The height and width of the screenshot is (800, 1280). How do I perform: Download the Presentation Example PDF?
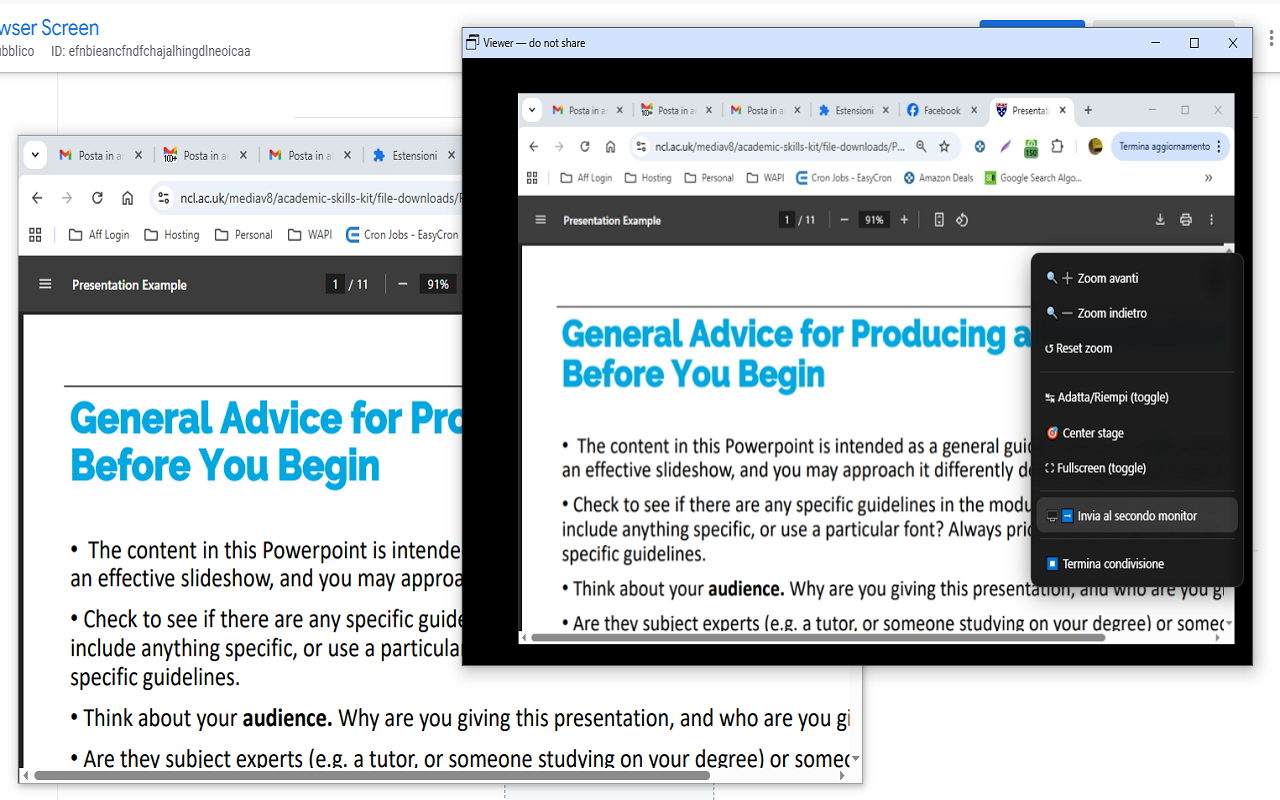[1160, 219]
